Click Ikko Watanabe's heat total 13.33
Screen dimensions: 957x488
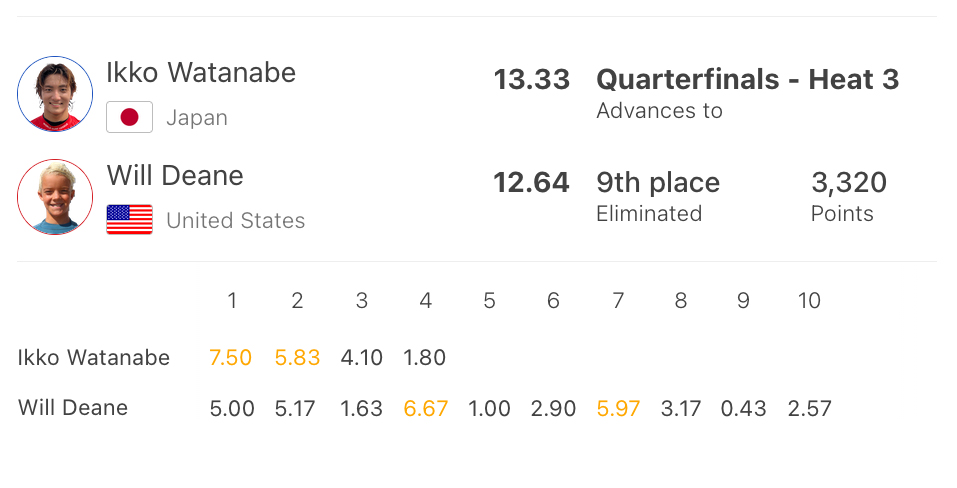tap(531, 80)
